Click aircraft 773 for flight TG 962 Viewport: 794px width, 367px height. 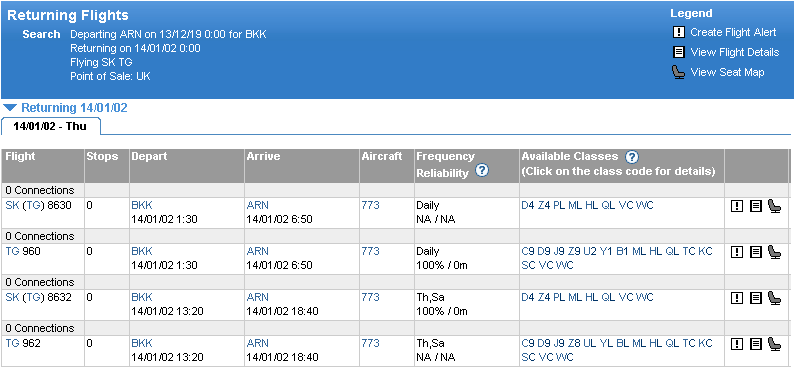(x=371, y=343)
